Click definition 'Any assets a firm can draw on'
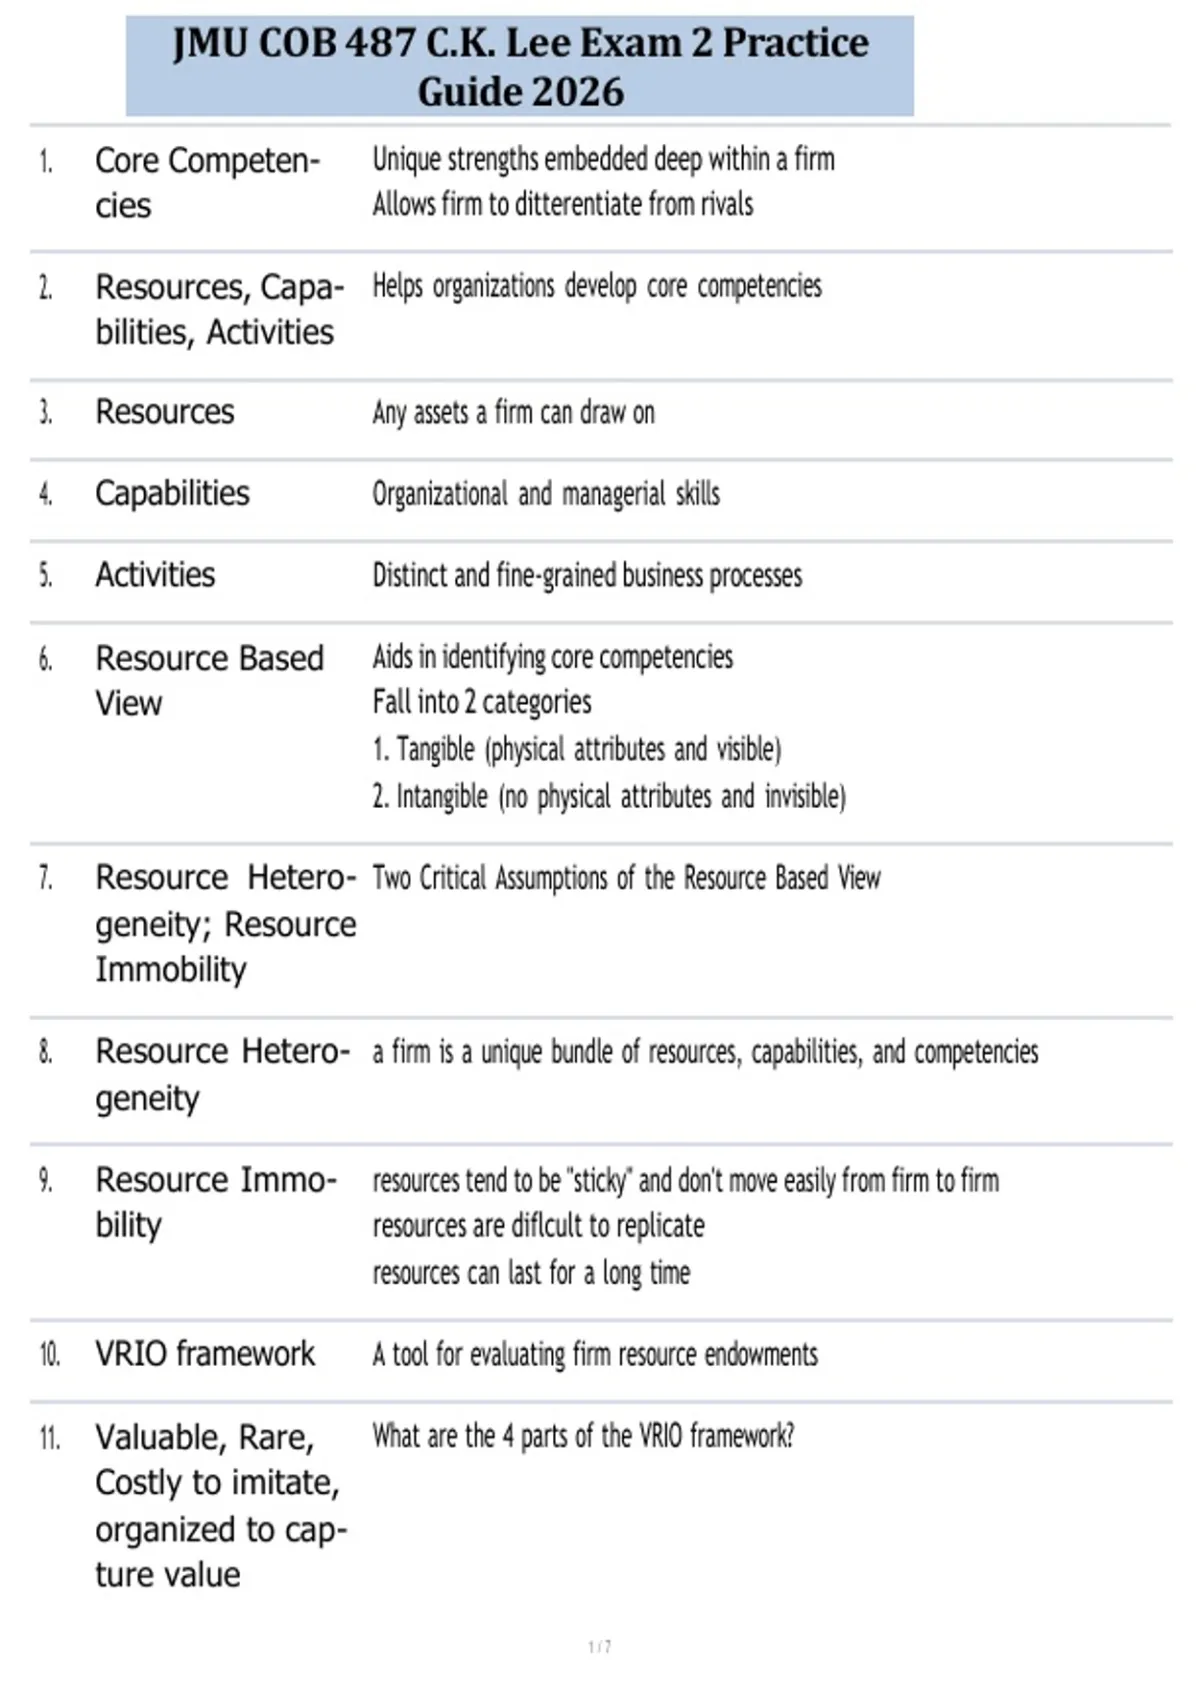This screenshot has width=1200, height=1700. (514, 412)
